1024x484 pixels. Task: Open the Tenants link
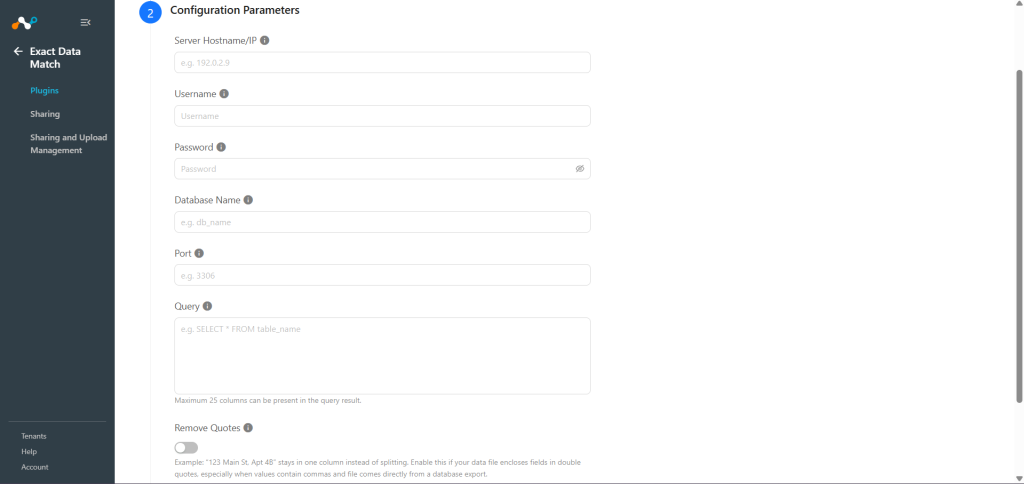click(34, 436)
